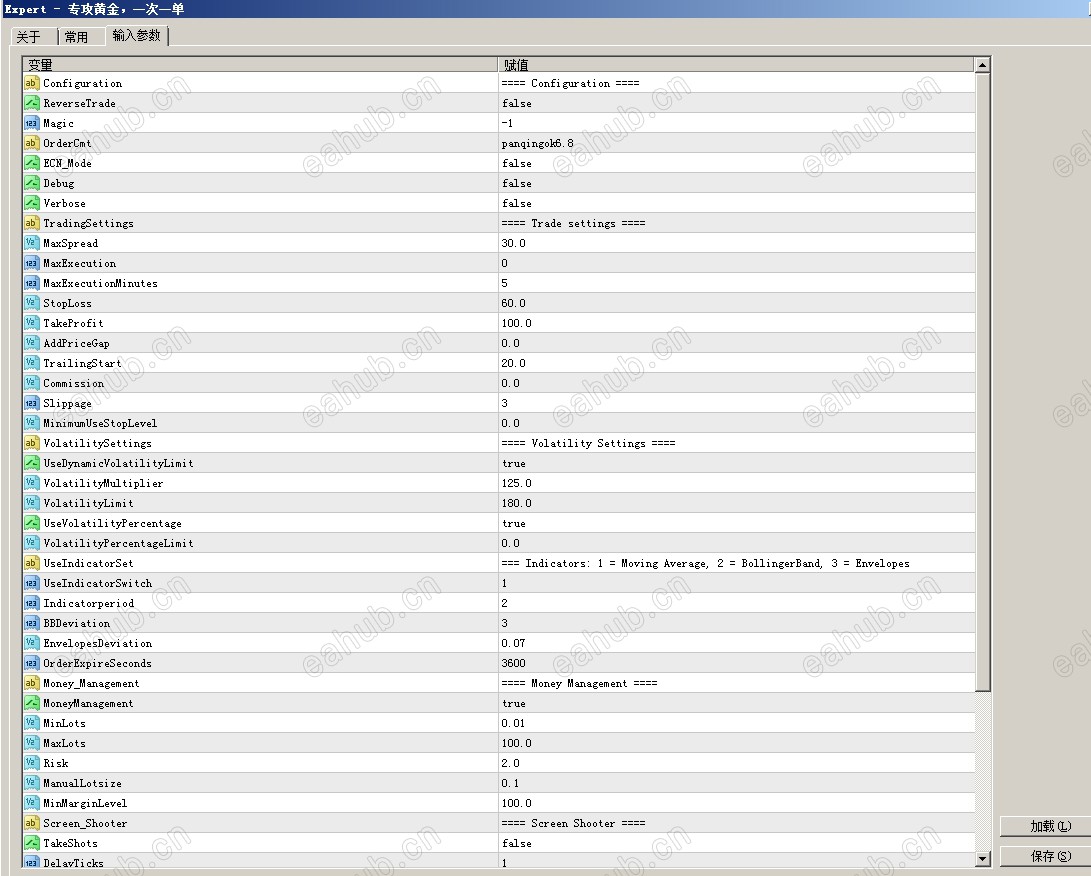
Task: Click the boolean icon beside ECN_Mode
Action: coord(31,164)
